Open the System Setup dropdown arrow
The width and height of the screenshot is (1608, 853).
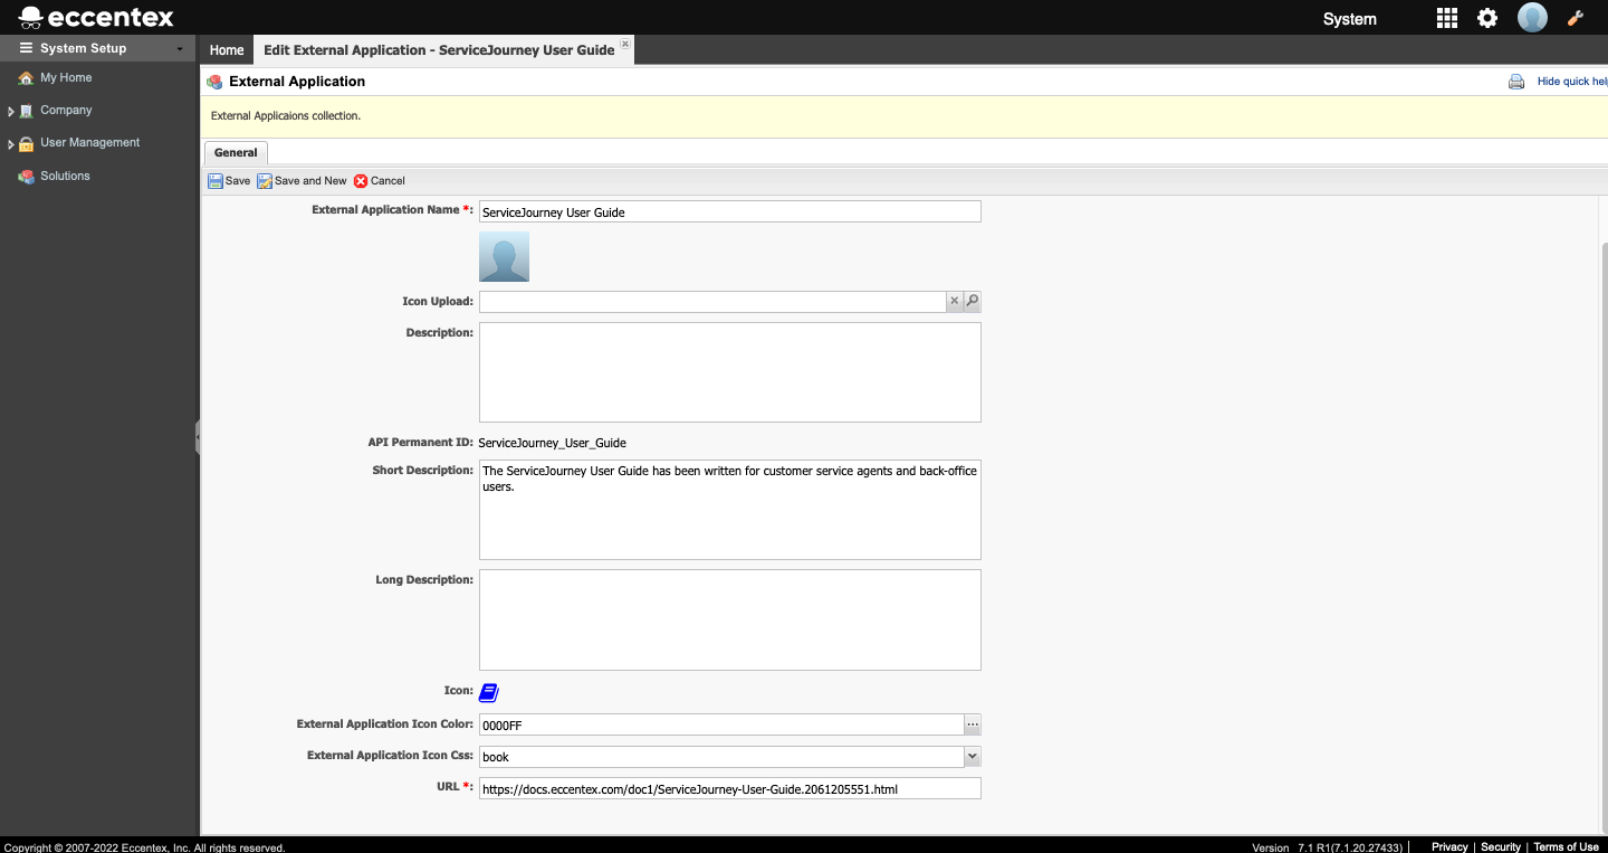pos(180,49)
